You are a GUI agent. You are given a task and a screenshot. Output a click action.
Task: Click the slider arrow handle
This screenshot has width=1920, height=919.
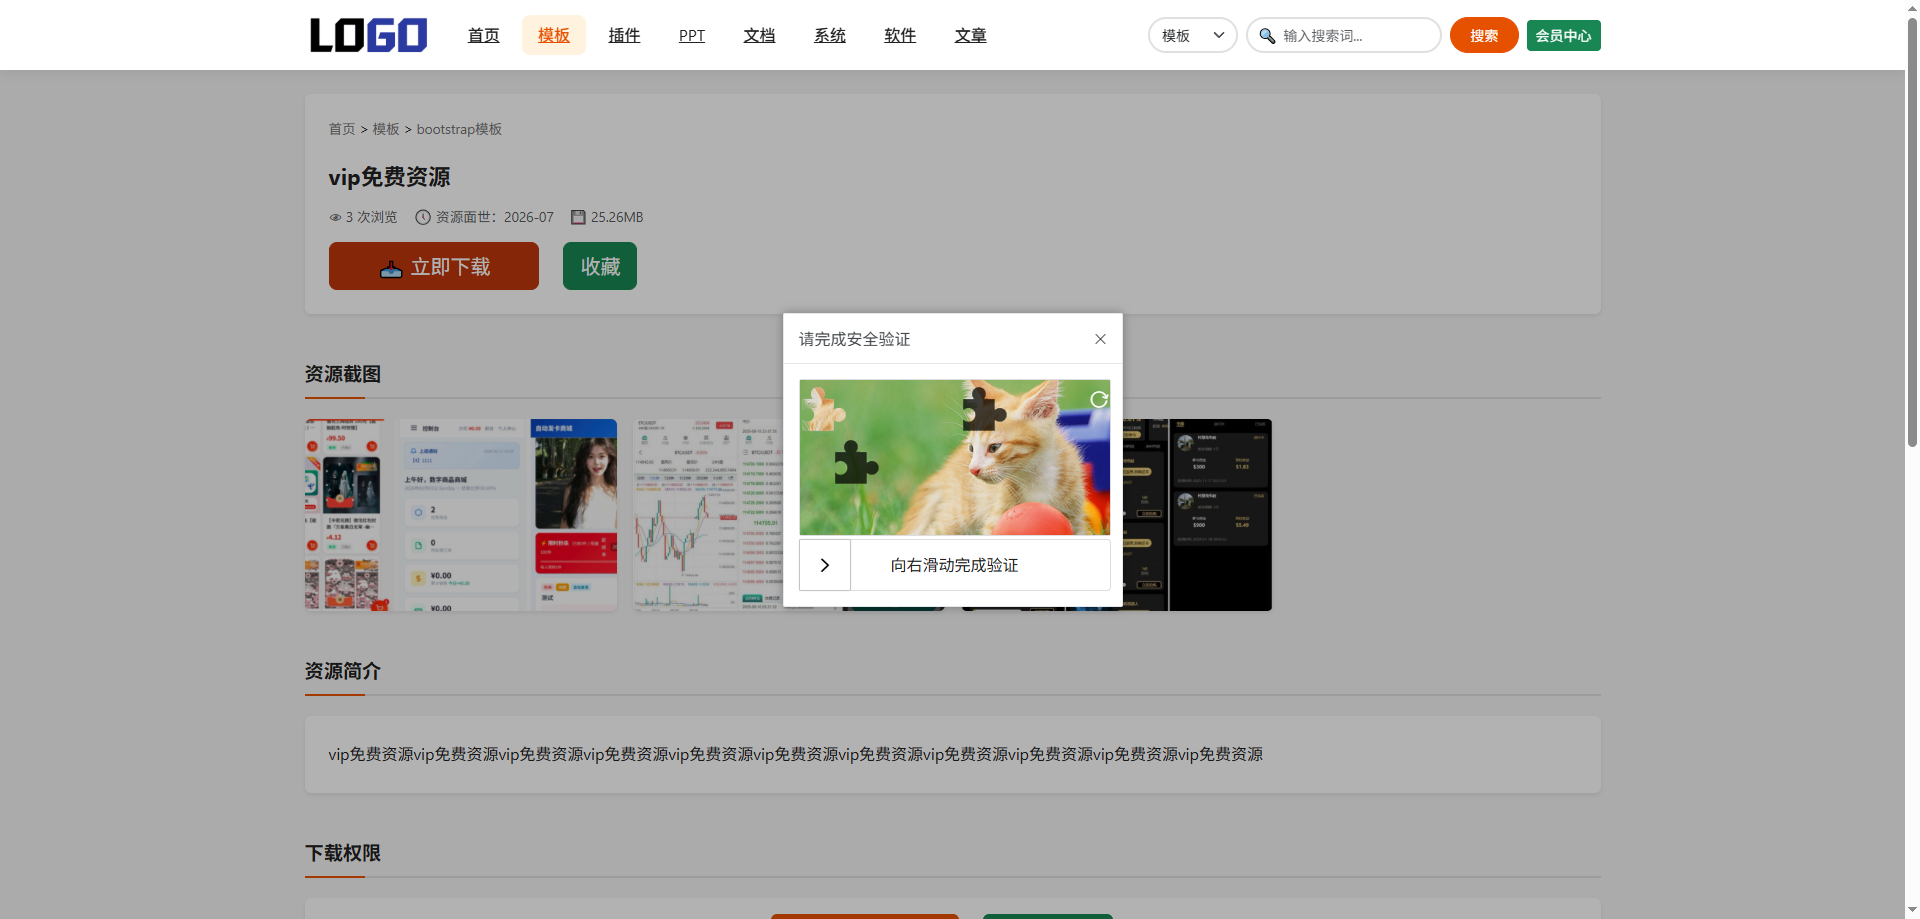[x=825, y=565]
